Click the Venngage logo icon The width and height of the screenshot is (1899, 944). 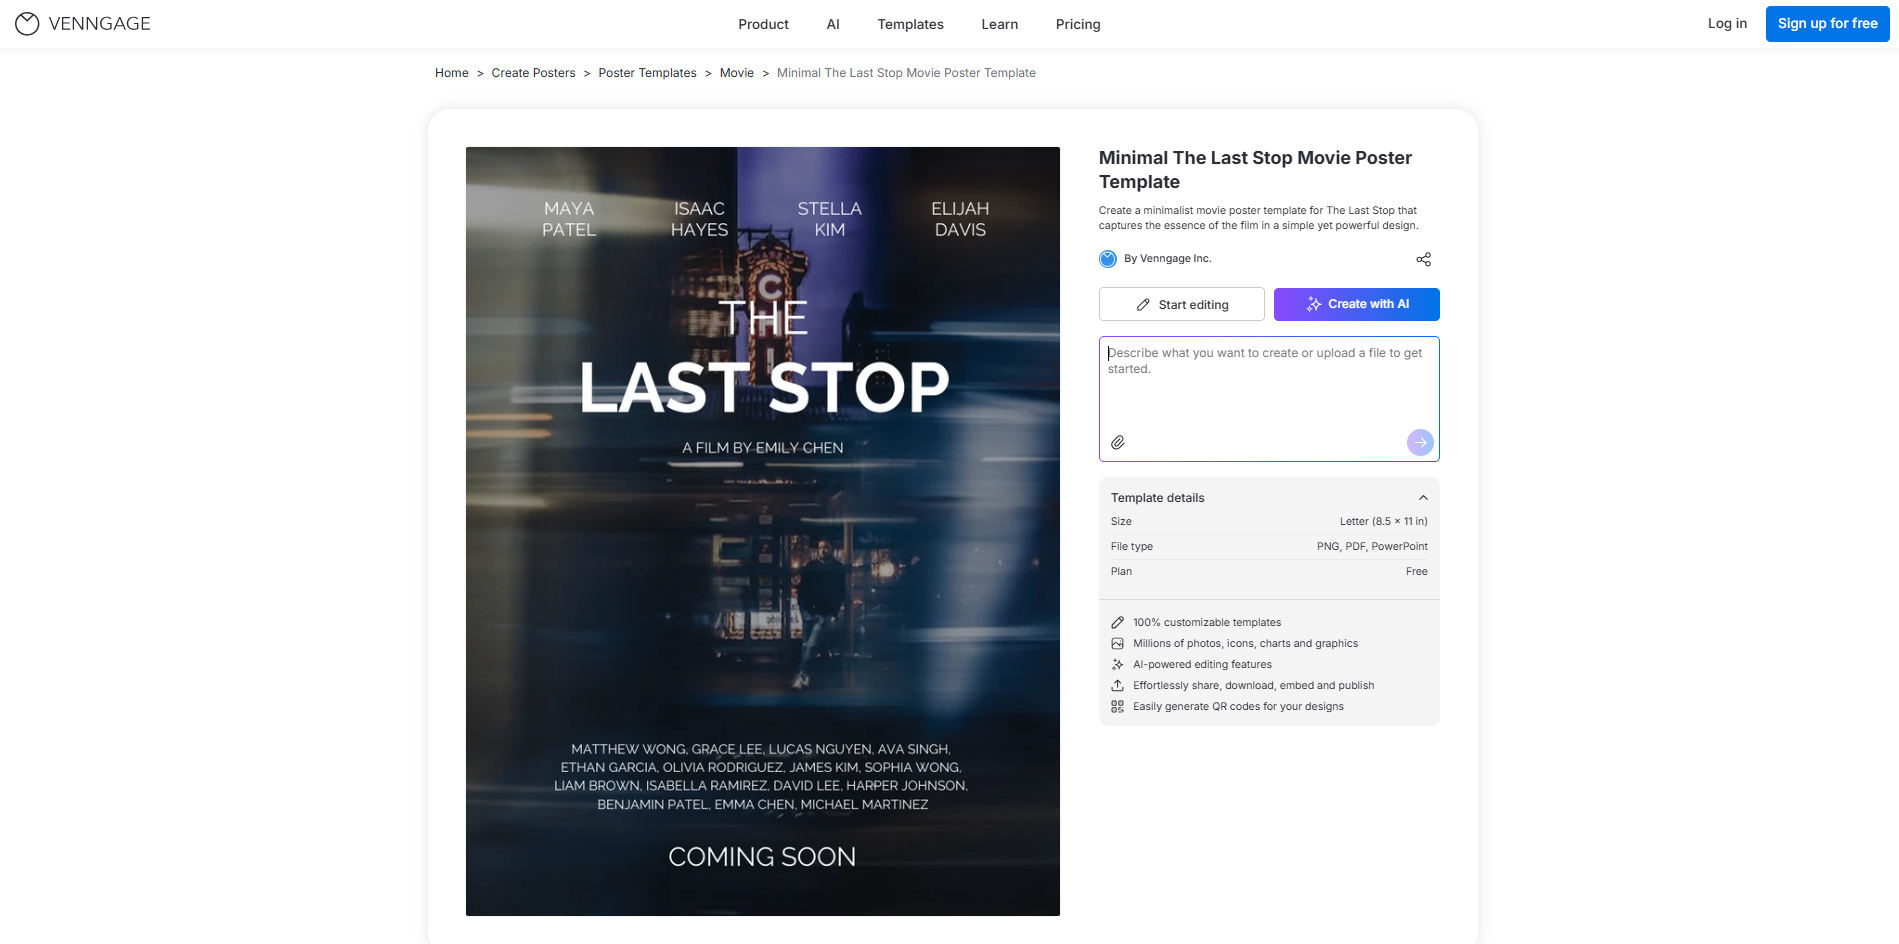point(27,23)
